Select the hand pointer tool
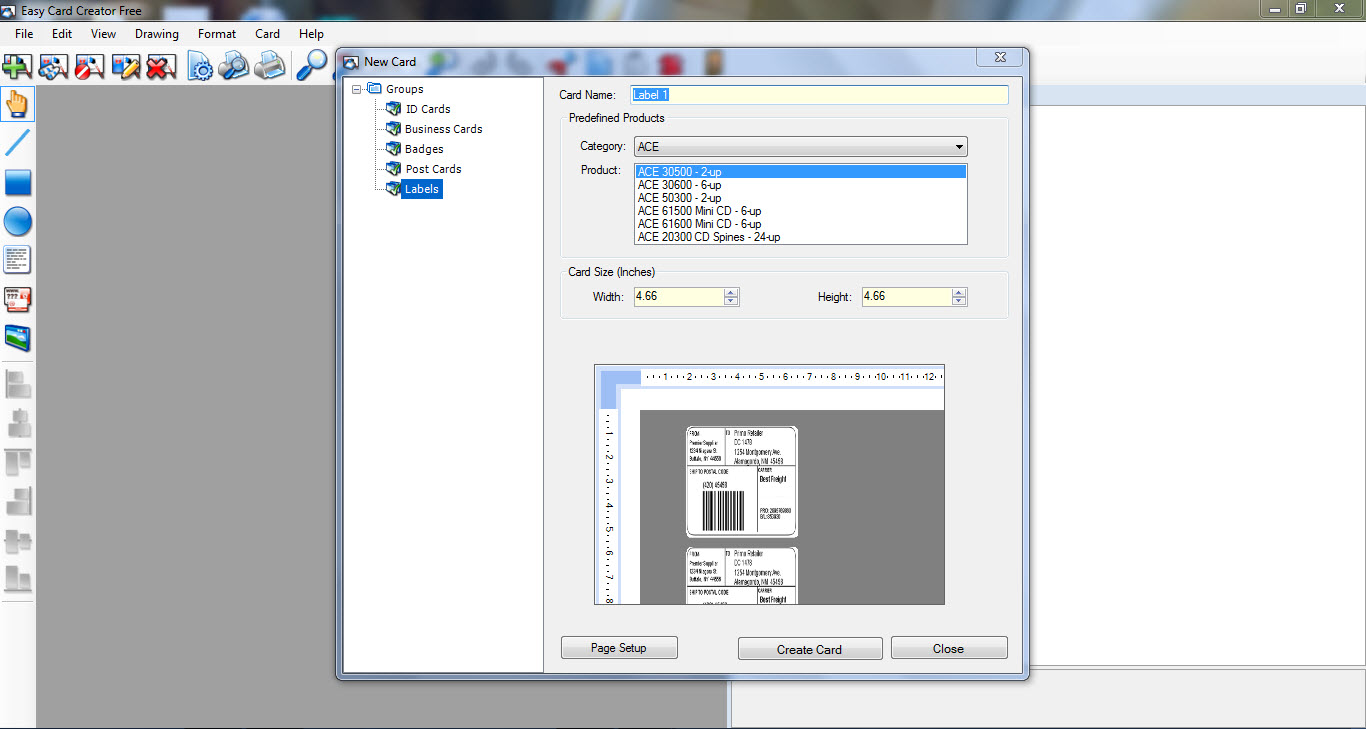Viewport: 1366px width, 729px height. click(17, 104)
